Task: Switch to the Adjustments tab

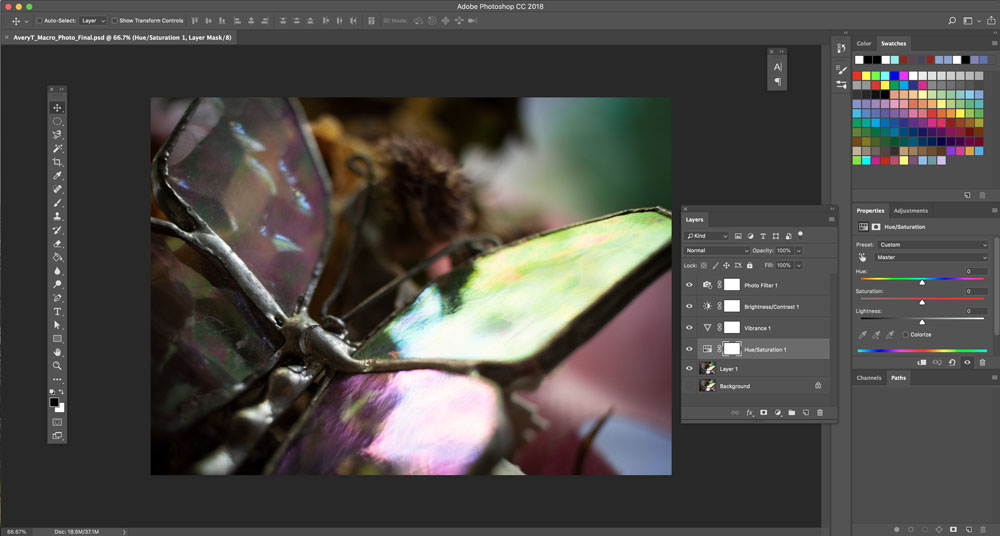Action: [x=911, y=211]
